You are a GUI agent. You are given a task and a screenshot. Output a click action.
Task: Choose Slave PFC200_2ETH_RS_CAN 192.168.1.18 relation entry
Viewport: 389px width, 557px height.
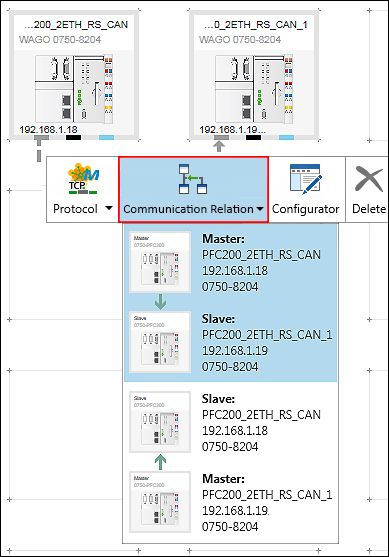pos(230,422)
